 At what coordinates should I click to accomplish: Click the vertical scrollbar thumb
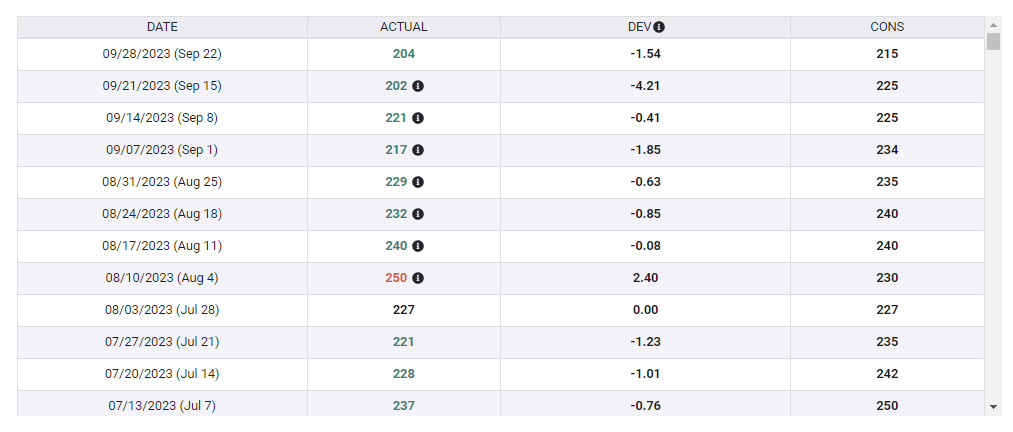point(993,41)
